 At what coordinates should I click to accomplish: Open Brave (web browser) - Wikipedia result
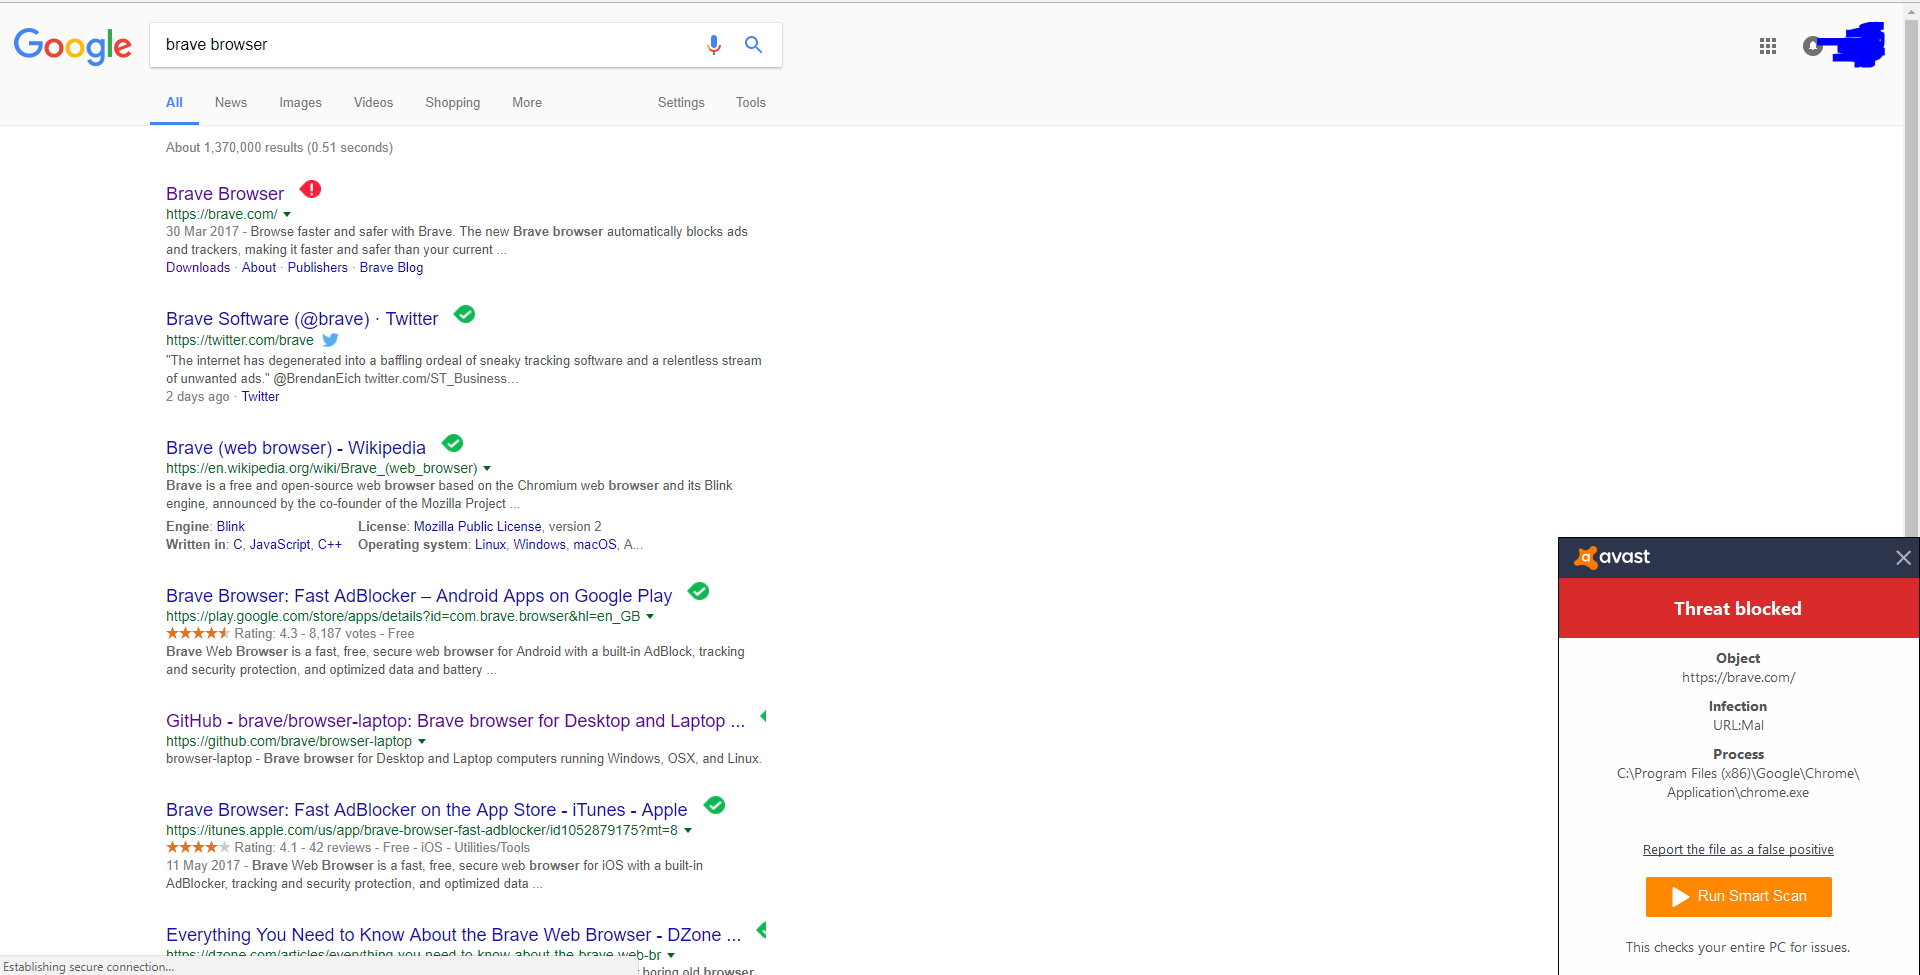coord(296,448)
